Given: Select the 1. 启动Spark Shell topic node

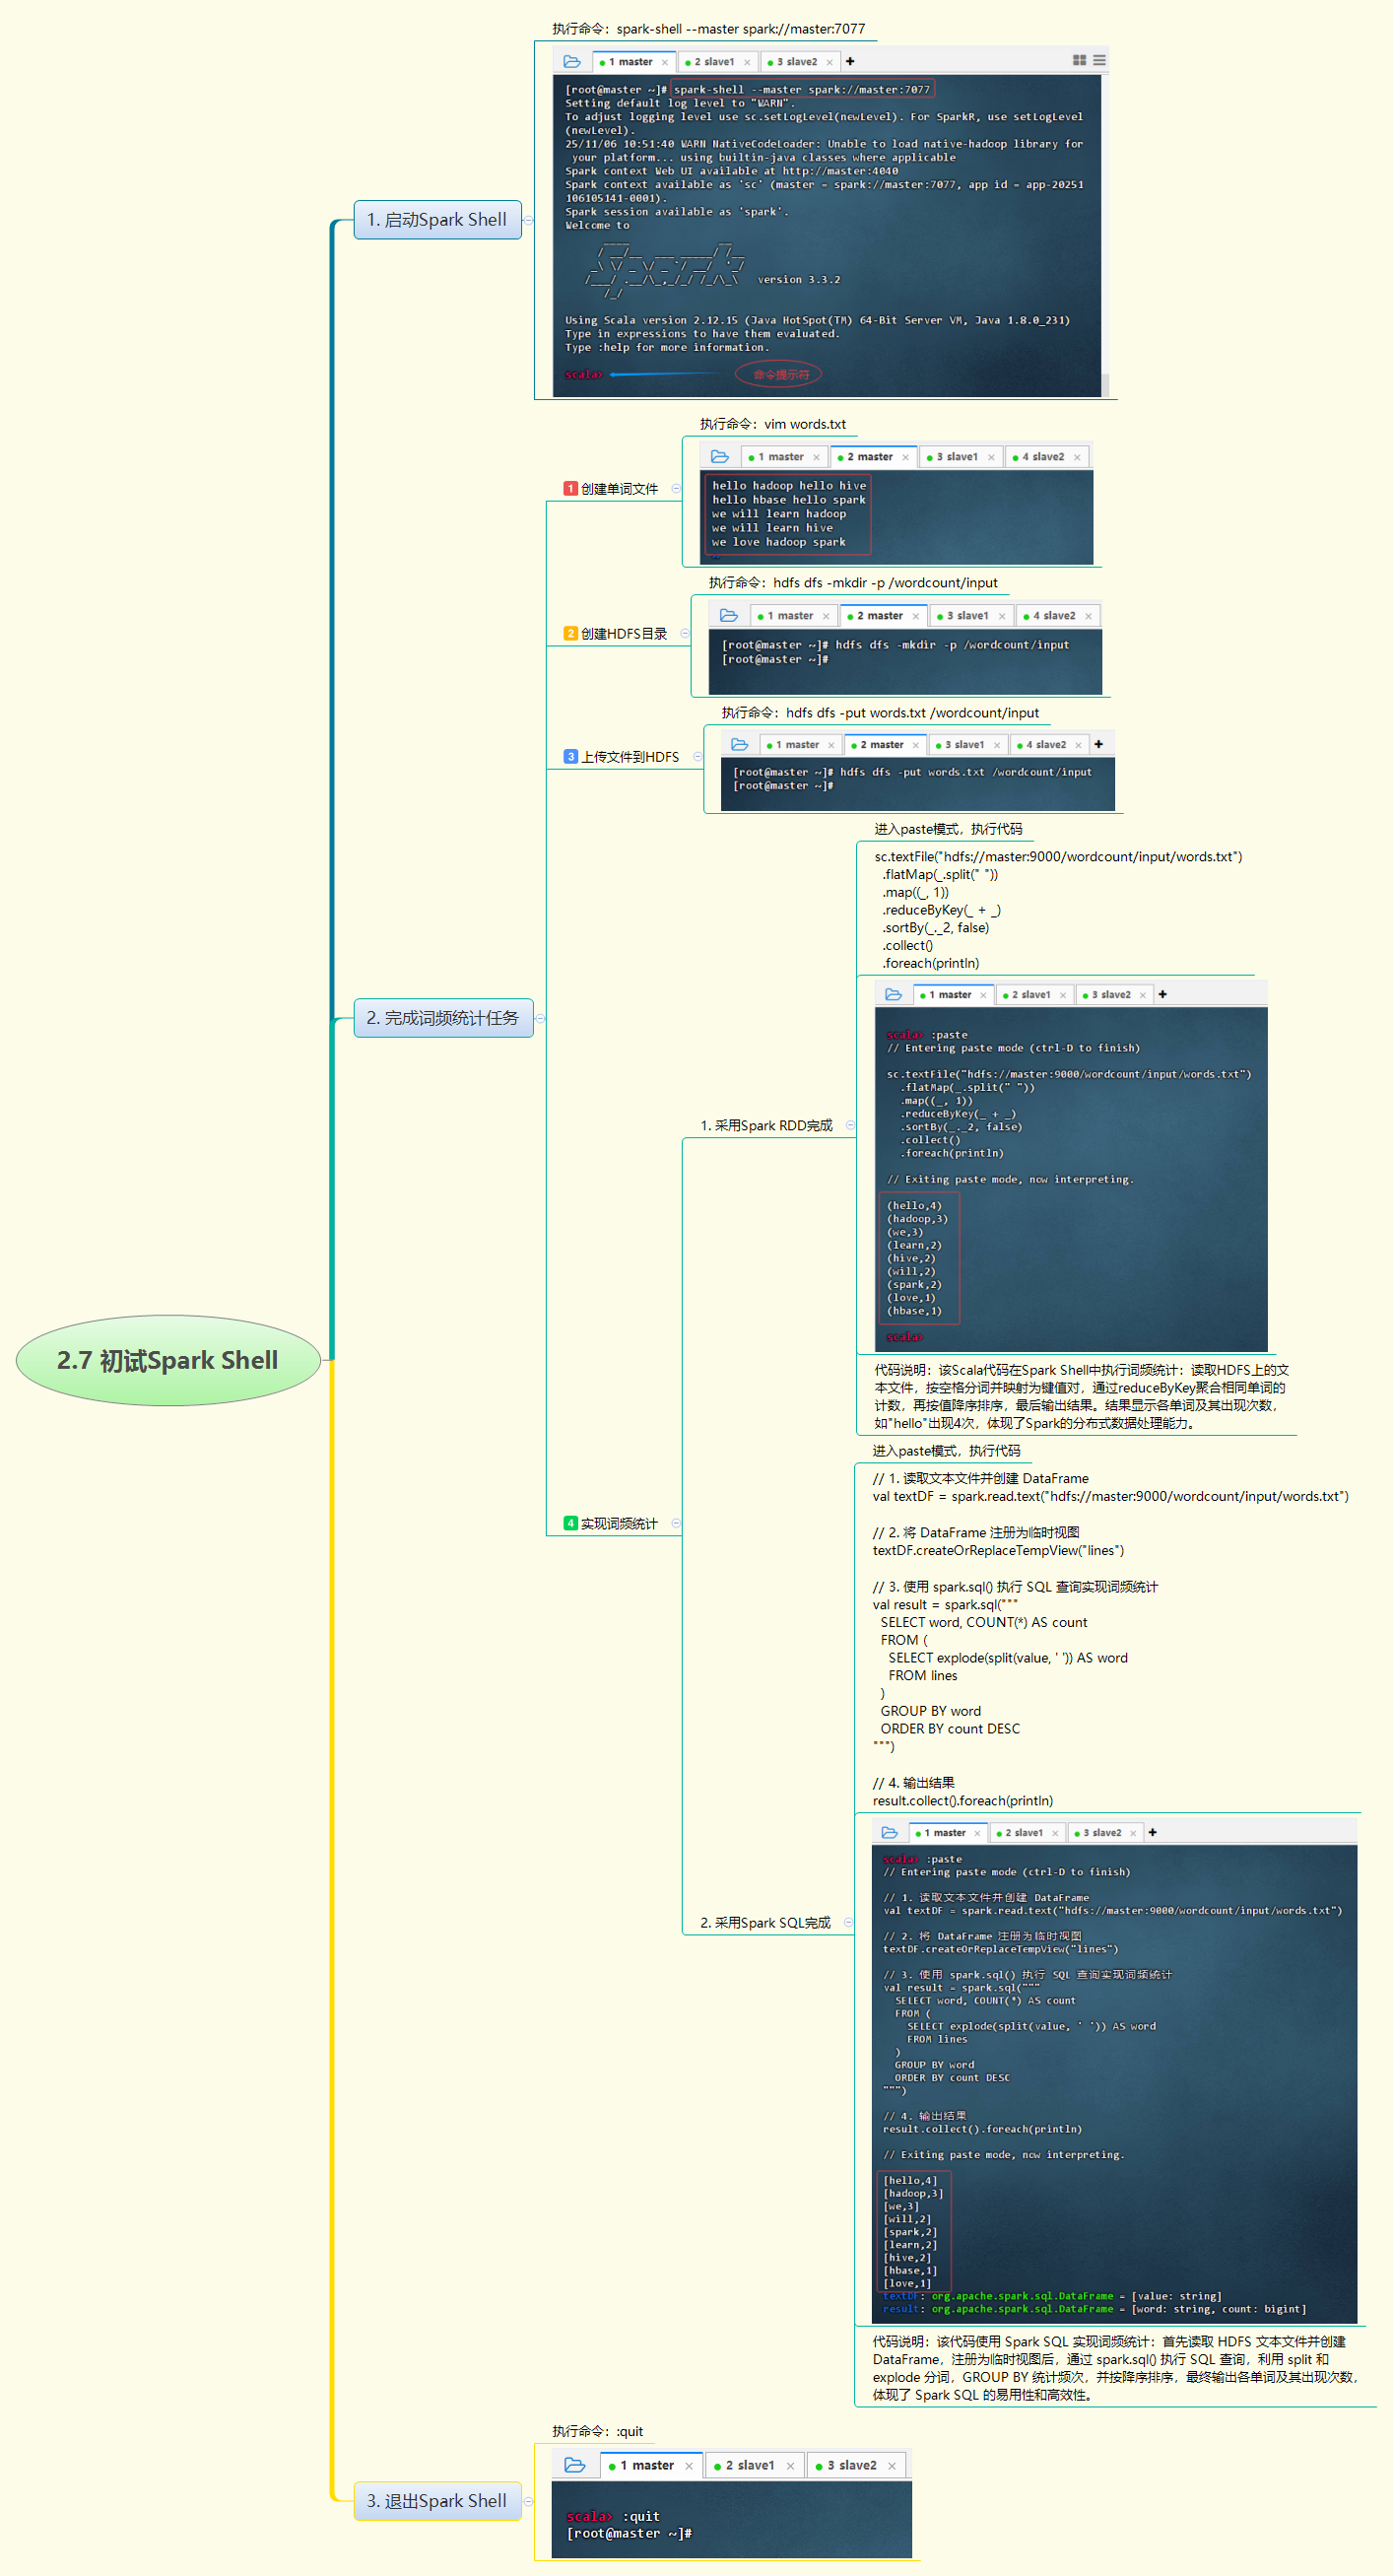Looking at the screenshot, I should click(x=437, y=220).
